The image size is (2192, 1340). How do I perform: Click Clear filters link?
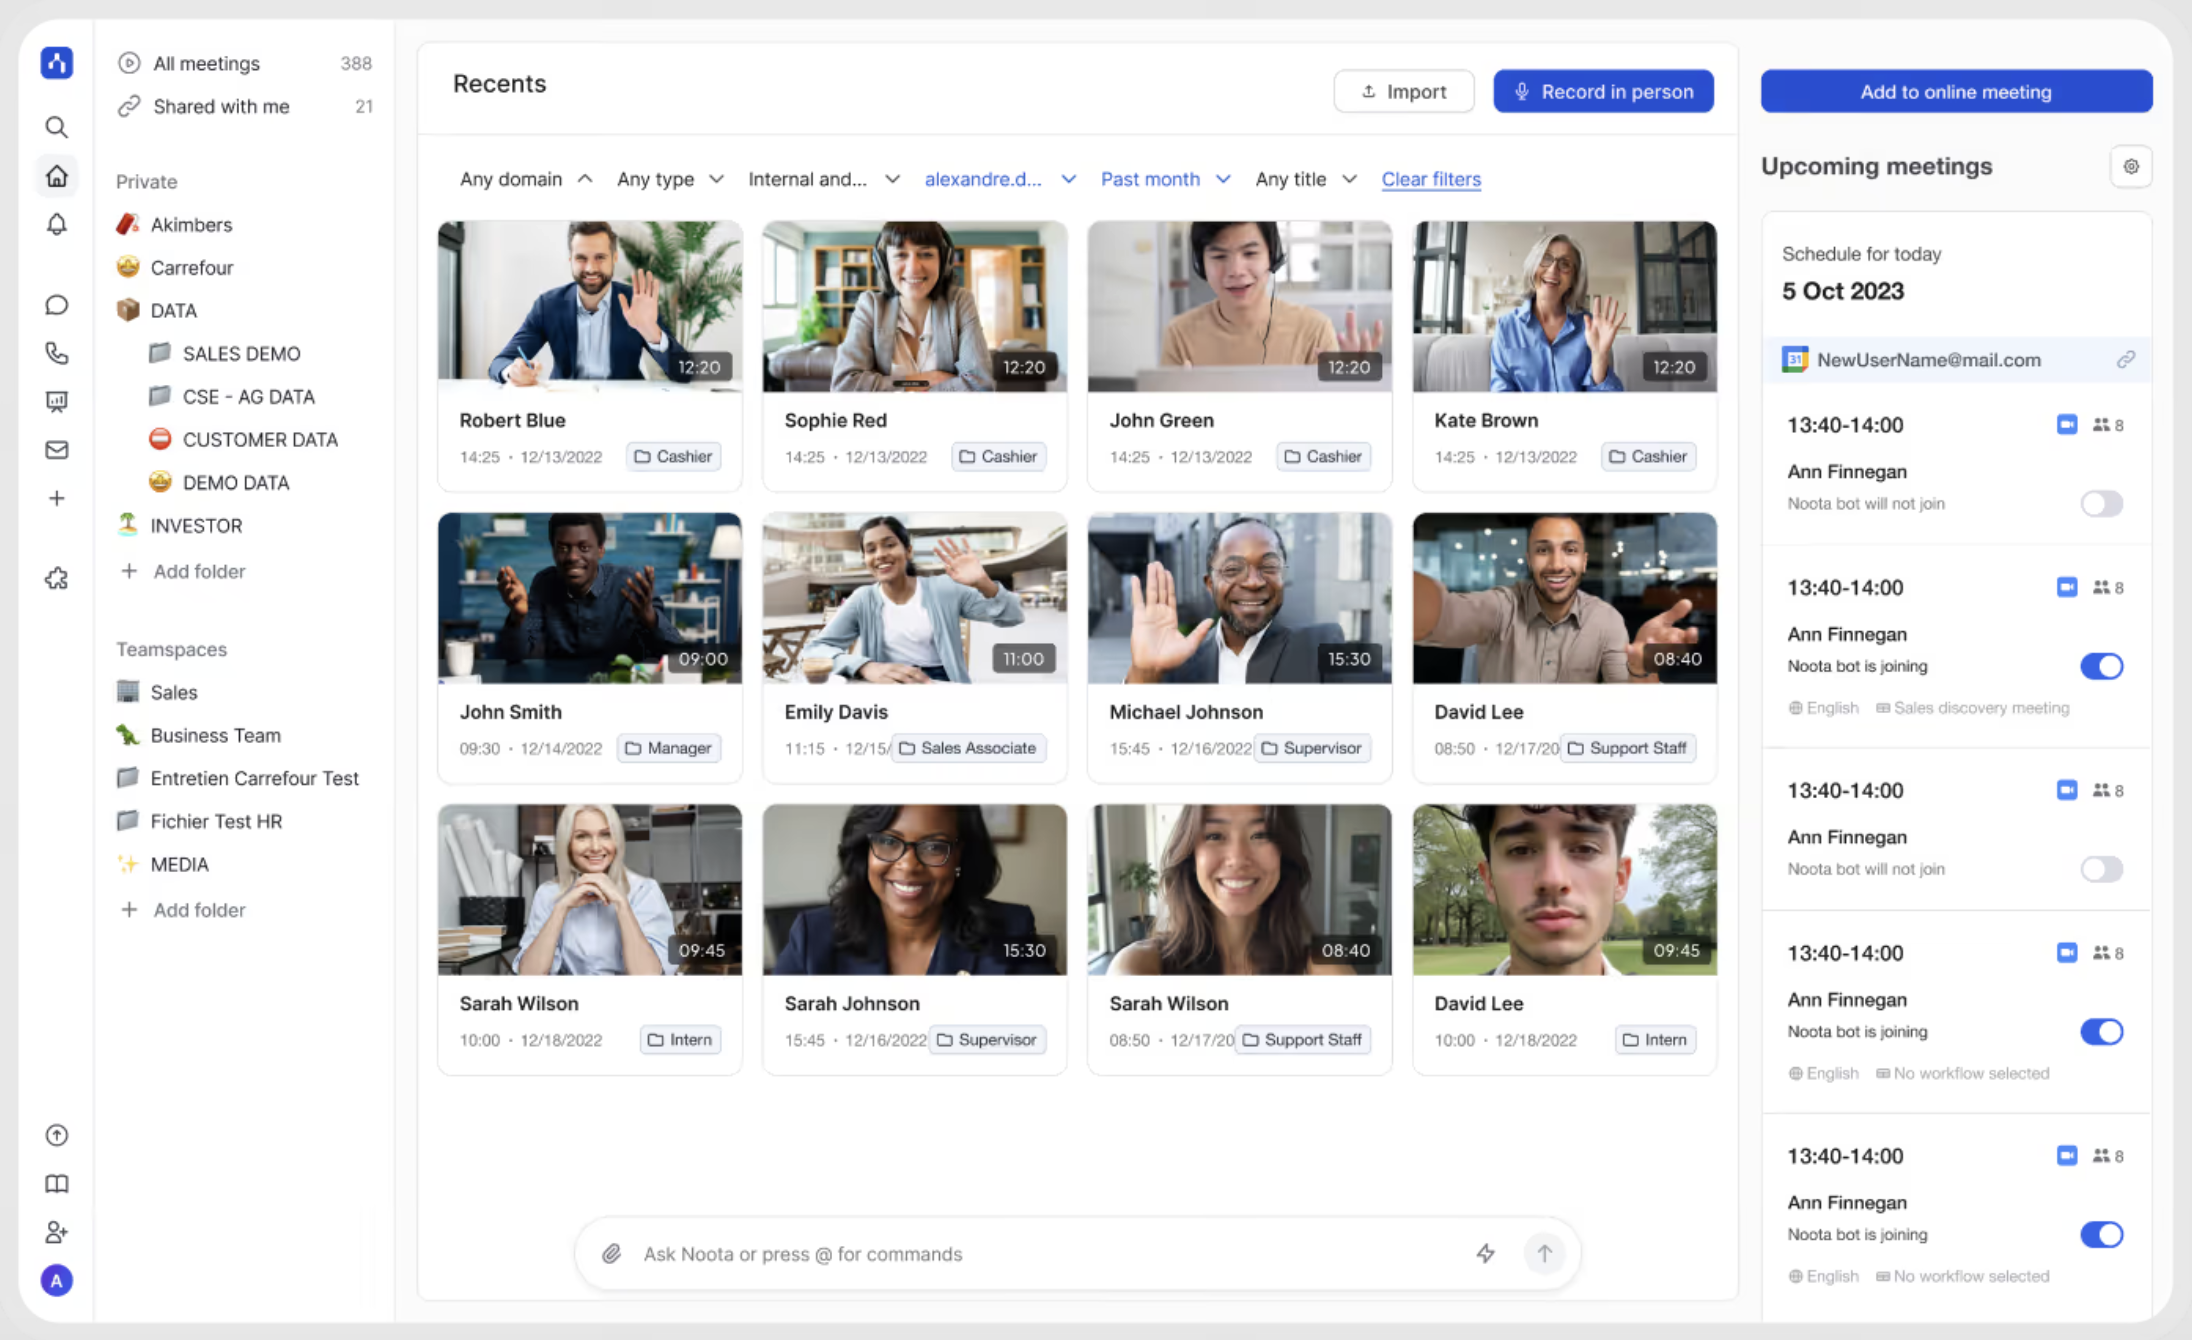[x=1431, y=179]
